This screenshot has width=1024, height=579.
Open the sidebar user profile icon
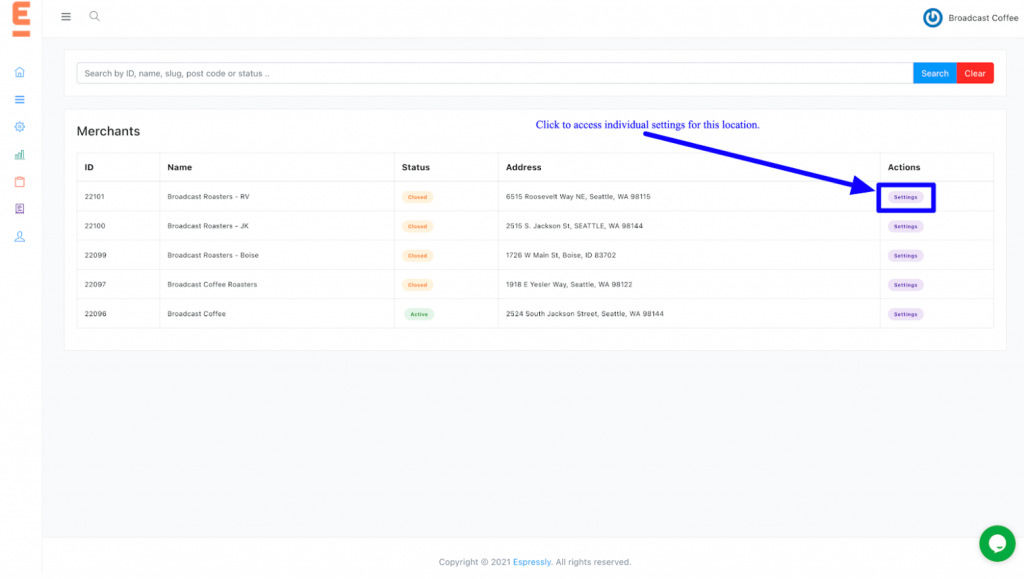(20, 236)
